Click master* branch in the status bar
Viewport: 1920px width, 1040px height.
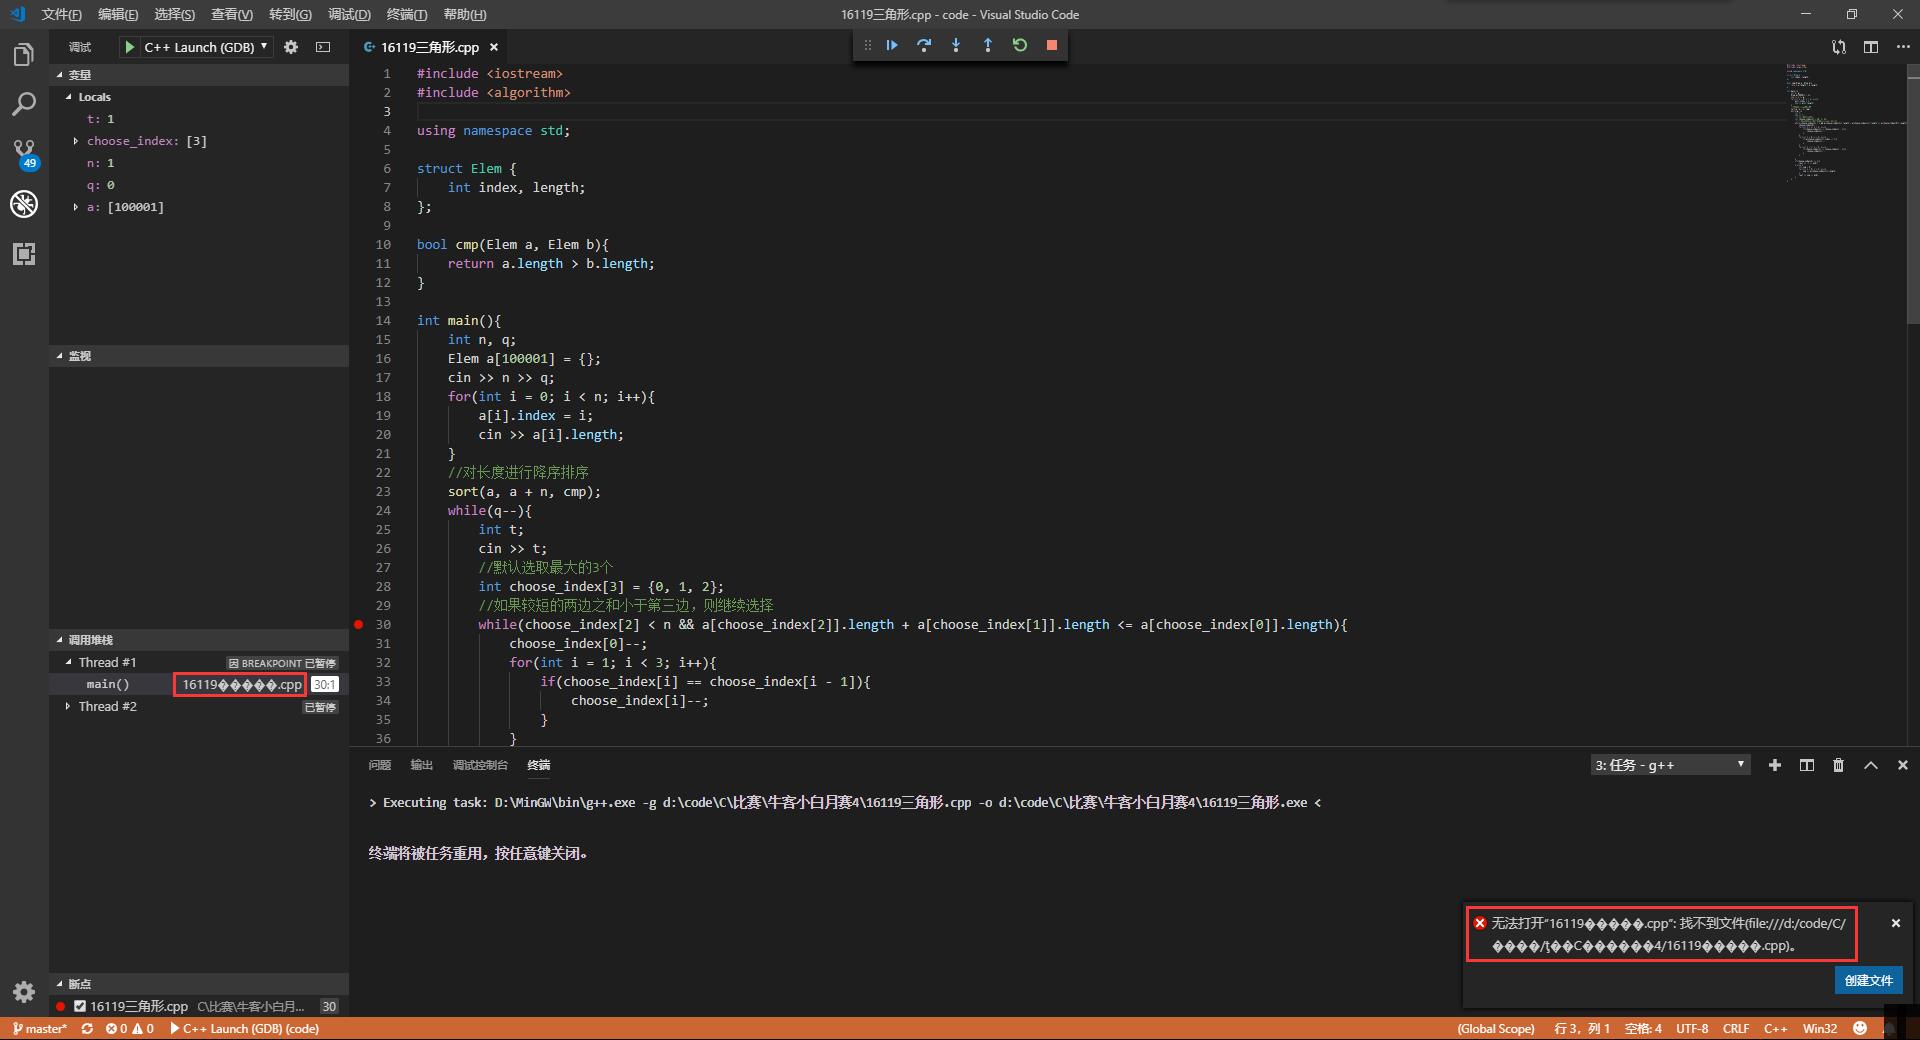[41, 1028]
